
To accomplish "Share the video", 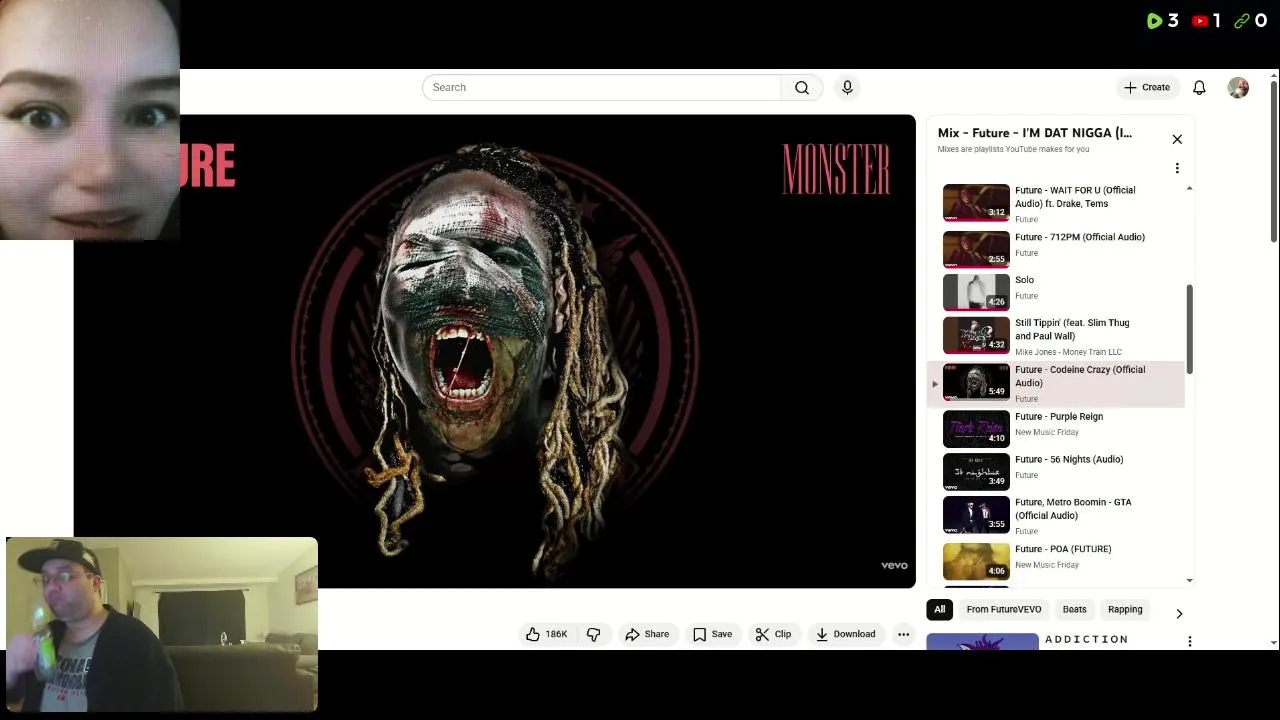I will 647,634.
